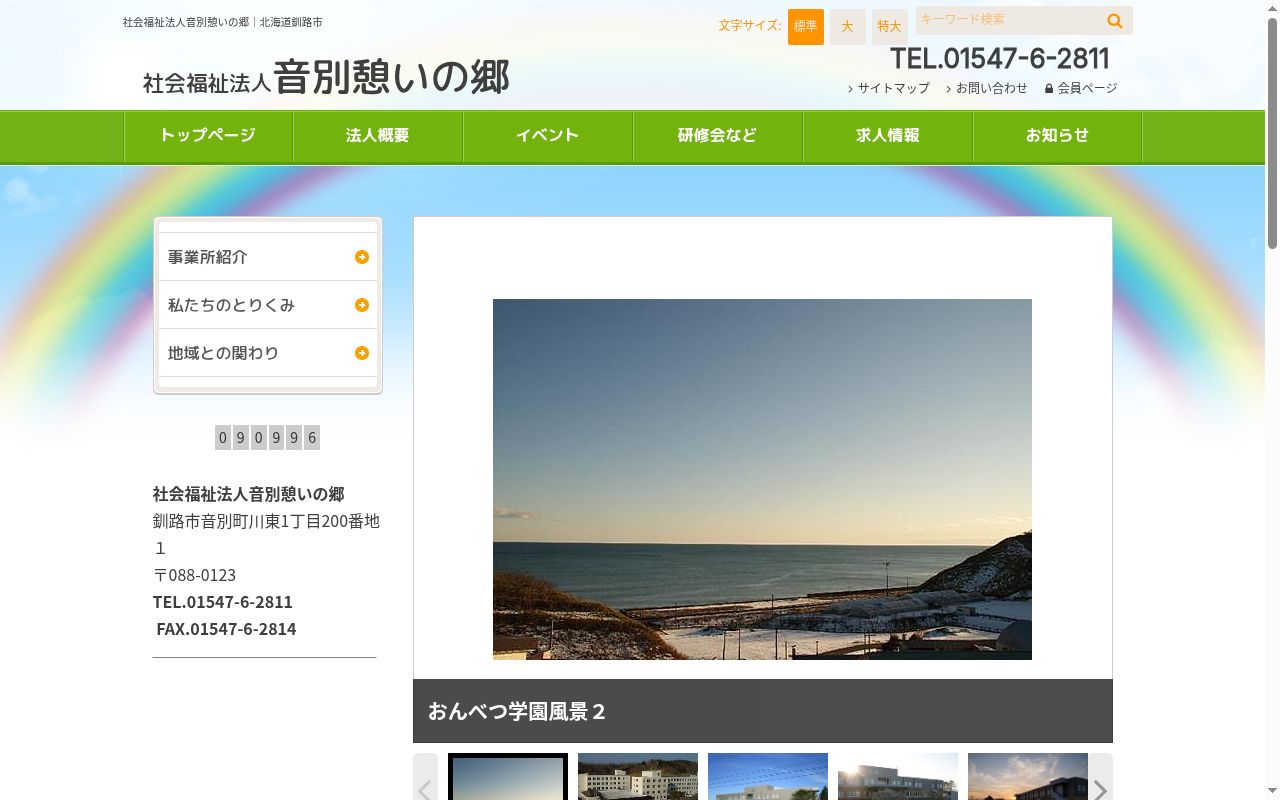Open the 法人概要 menu item
The height and width of the screenshot is (800, 1280).
pos(378,136)
